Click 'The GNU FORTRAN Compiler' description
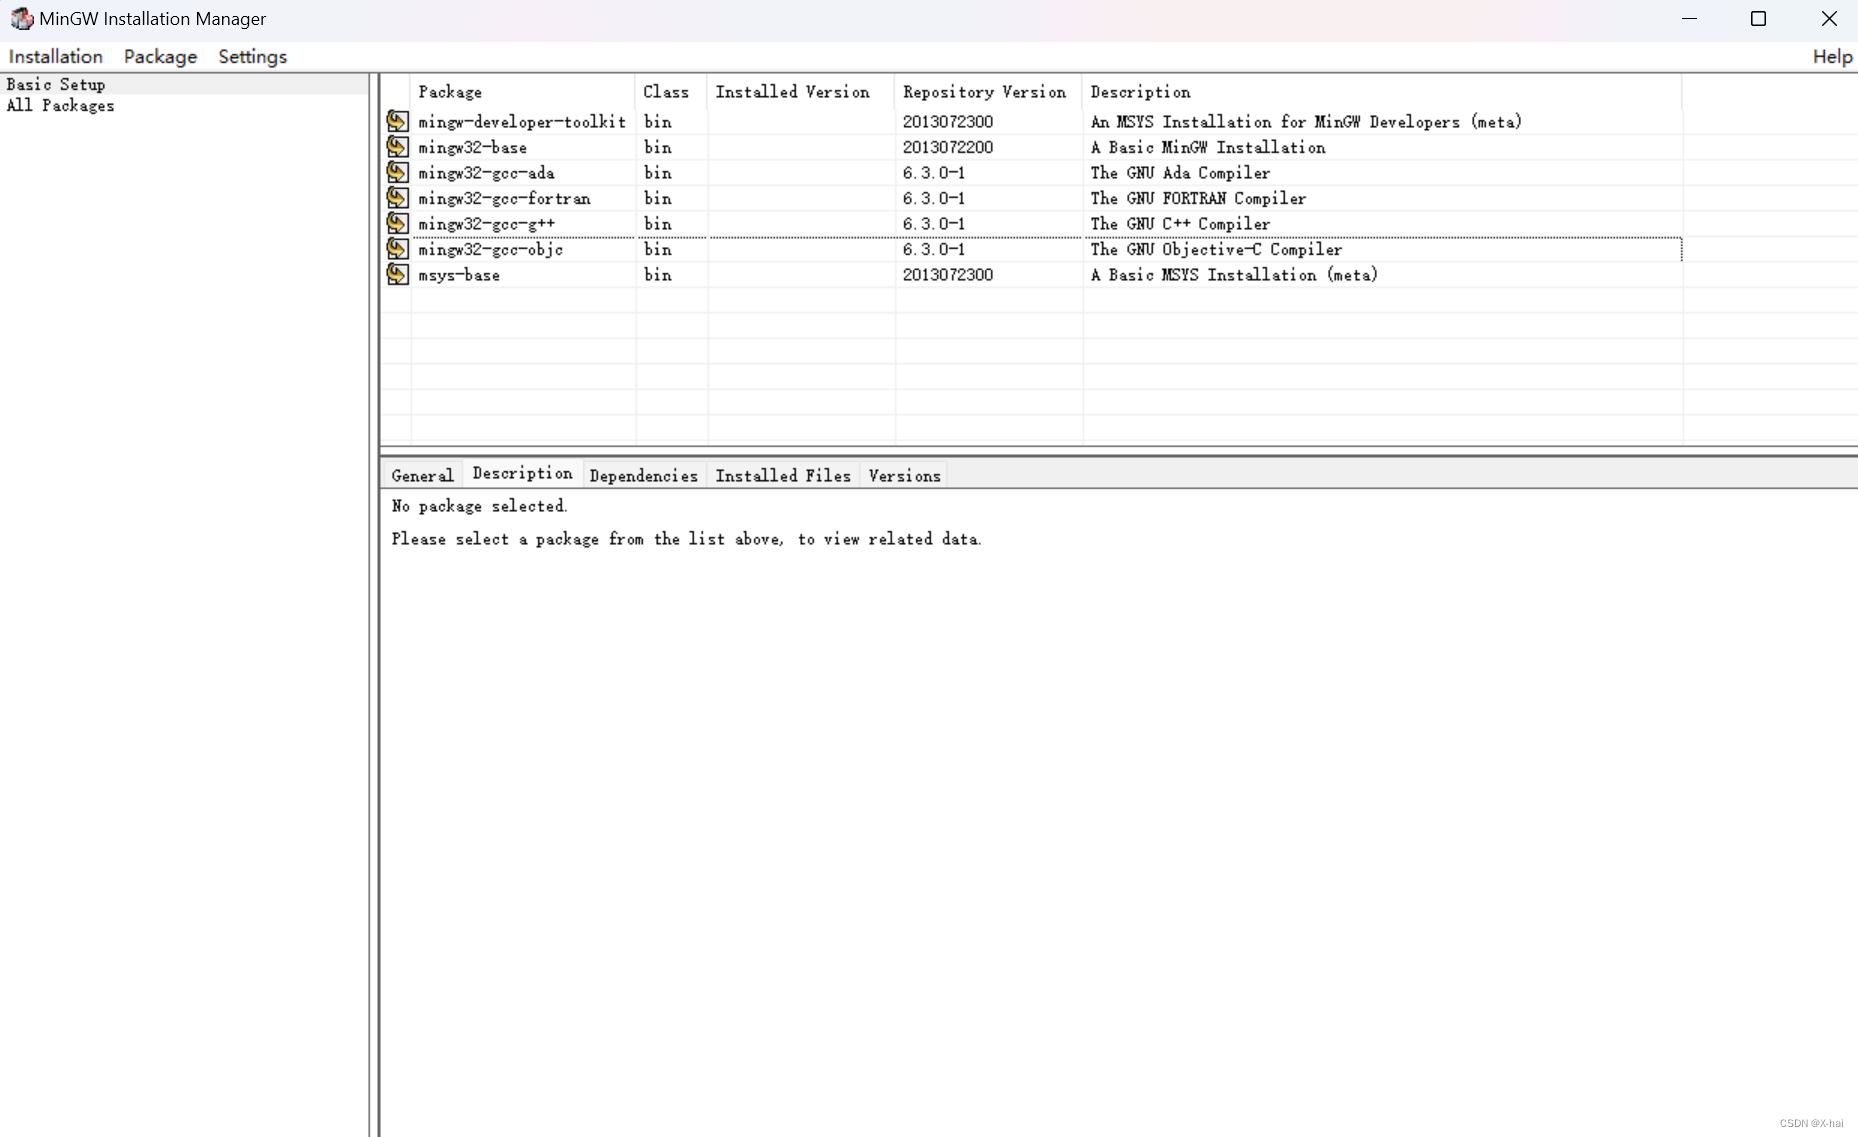 tap(1198, 198)
